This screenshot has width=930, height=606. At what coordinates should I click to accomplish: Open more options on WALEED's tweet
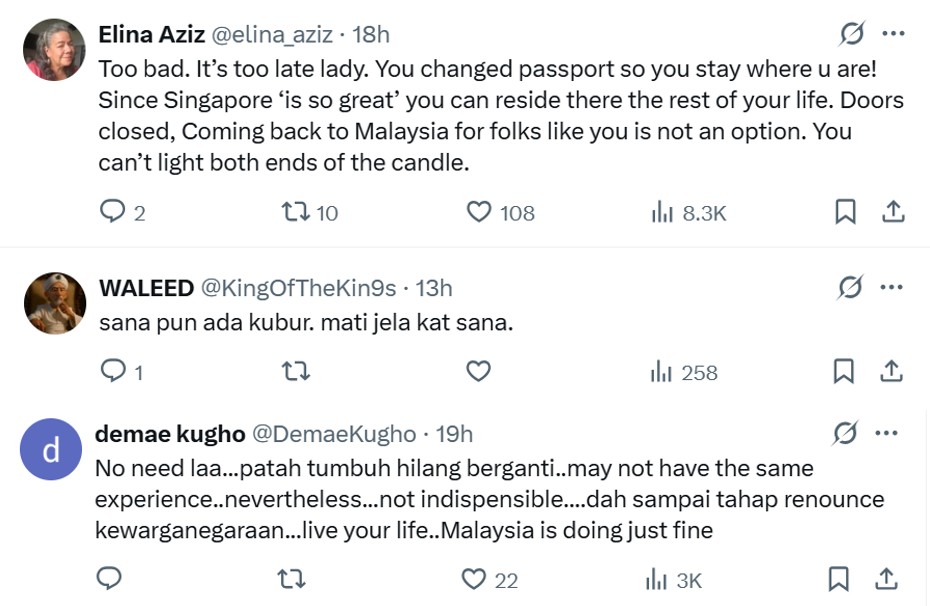point(891,288)
